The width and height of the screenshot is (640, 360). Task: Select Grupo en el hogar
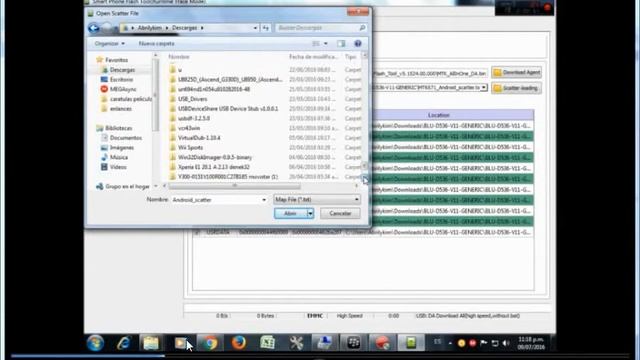pos(127,187)
